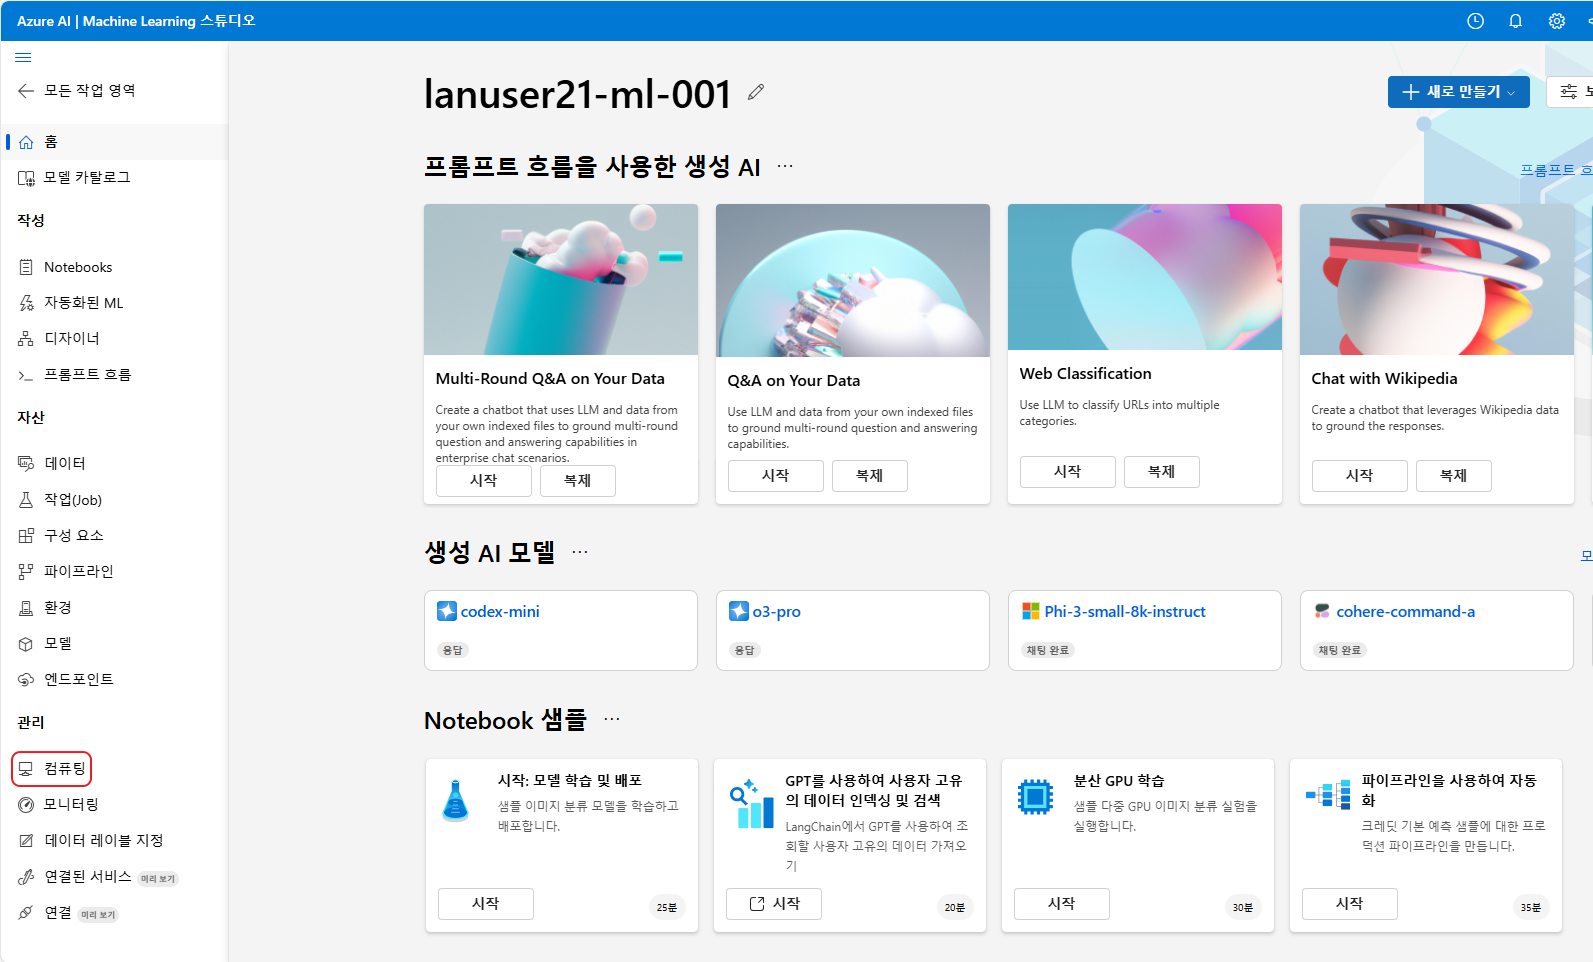The height and width of the screenshot is (962, 1593).
Task: Open the codex-mini model link
Action: click(x=500, y=612)
